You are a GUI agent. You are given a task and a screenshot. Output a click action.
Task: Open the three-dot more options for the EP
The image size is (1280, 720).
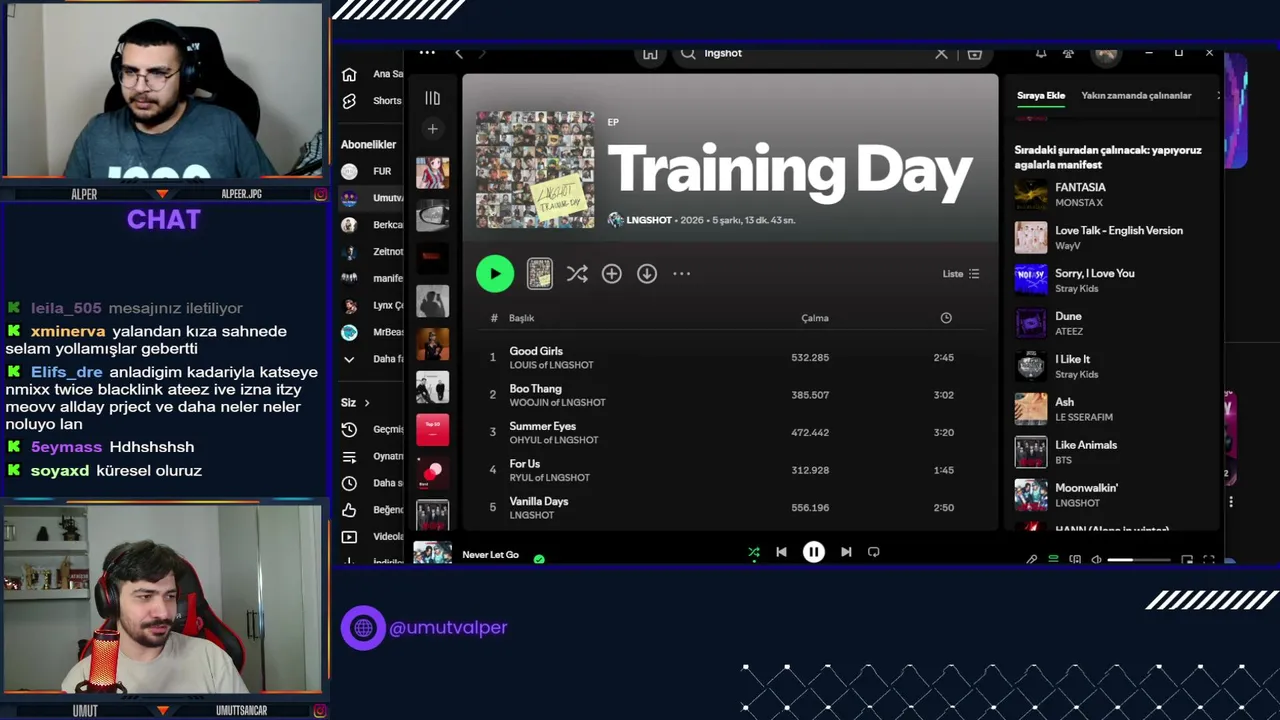coord(682,273)
